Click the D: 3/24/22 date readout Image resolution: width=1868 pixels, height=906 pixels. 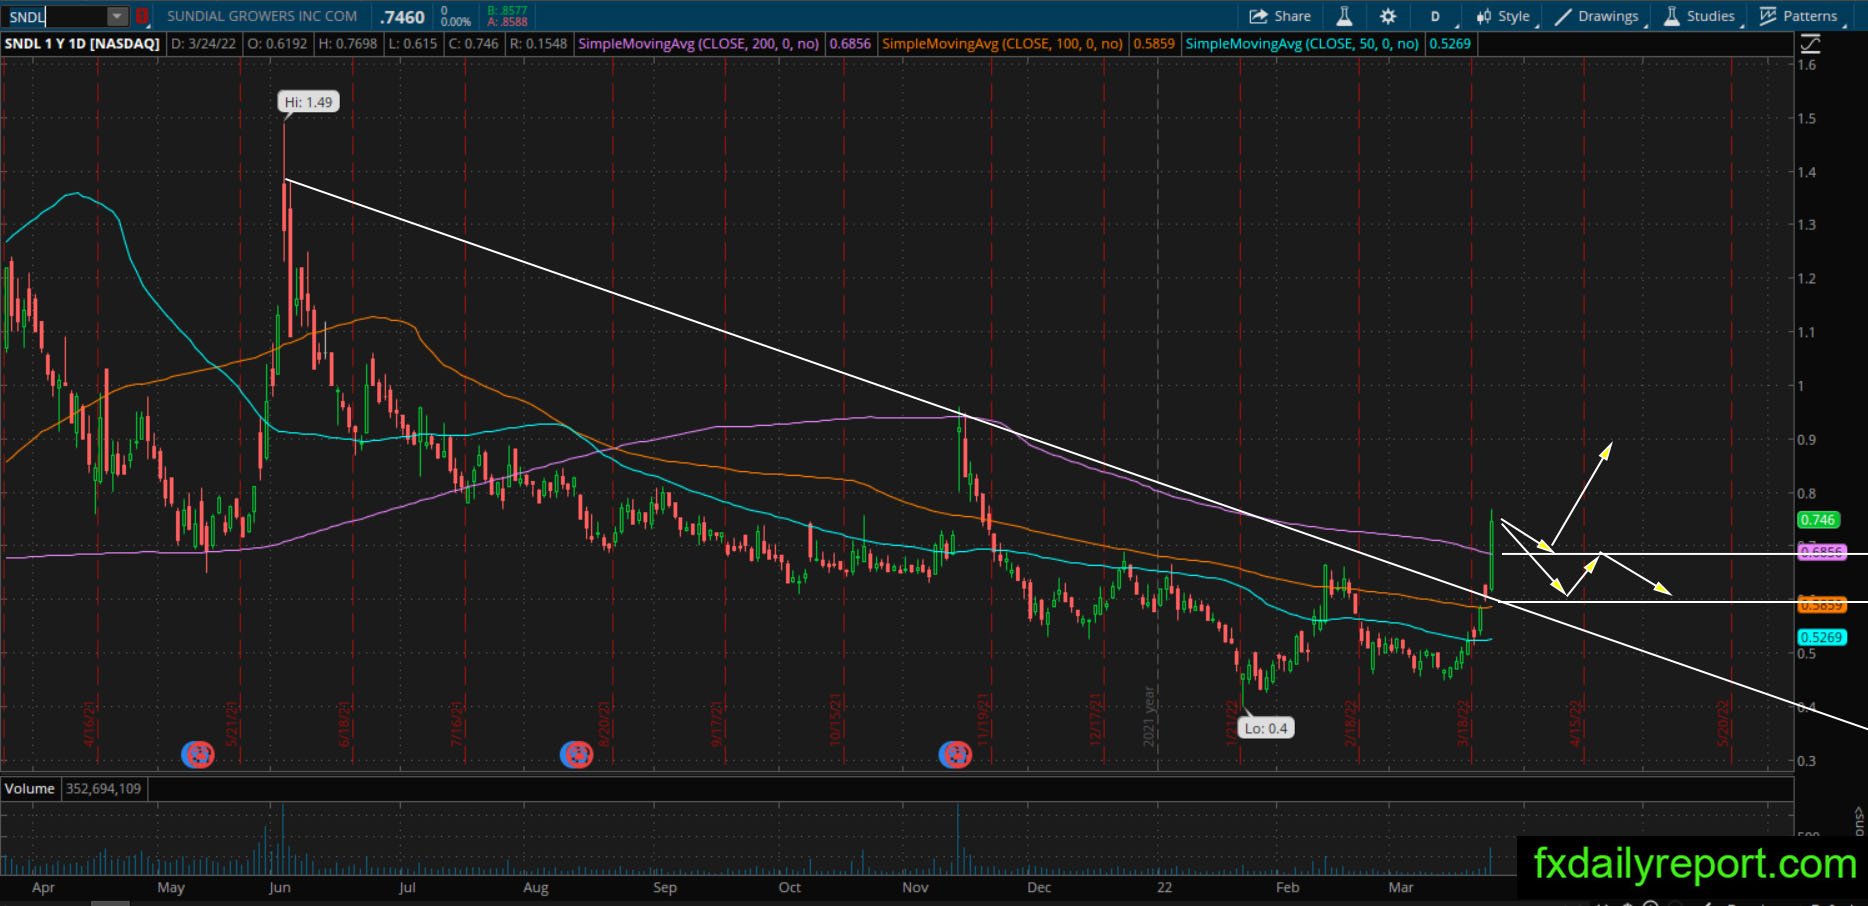point(203,44)
